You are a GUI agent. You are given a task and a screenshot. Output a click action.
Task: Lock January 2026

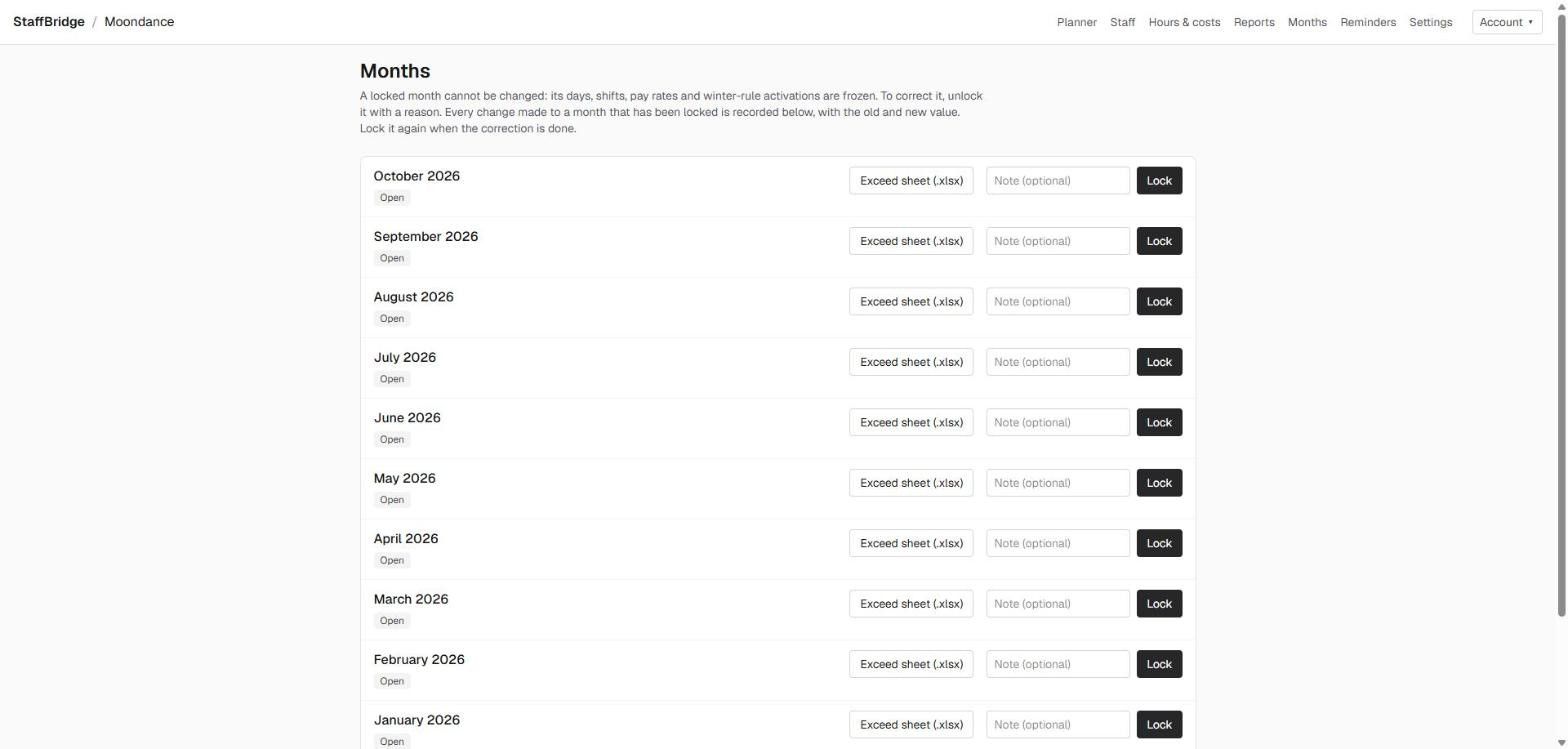pyautogui.click(x=1159, y=725)
